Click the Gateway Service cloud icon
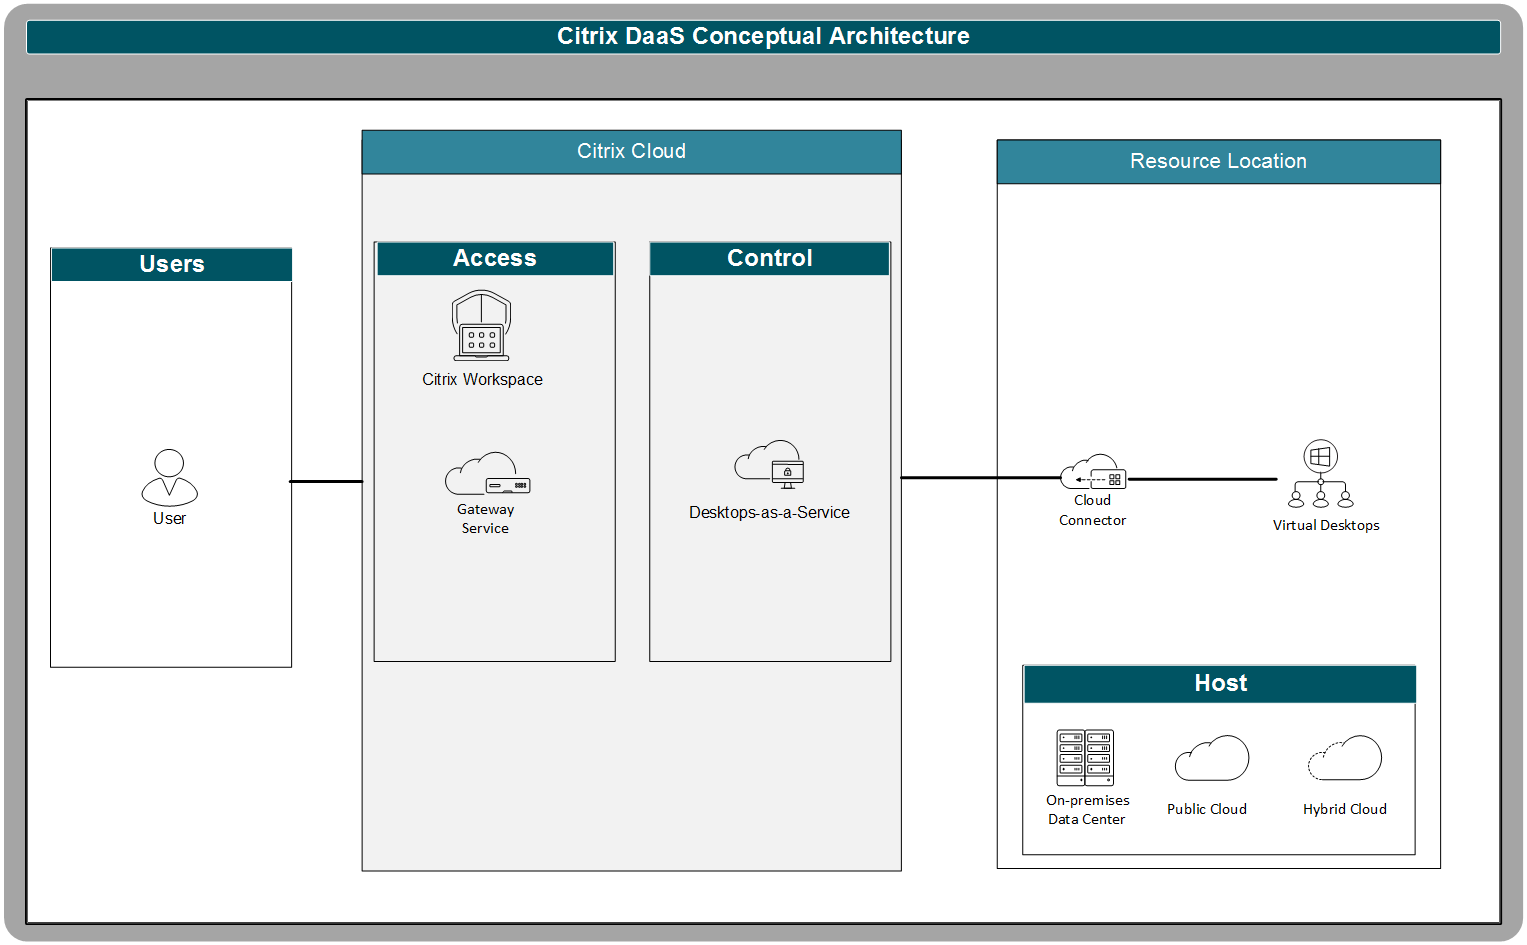The width and height of the screenshot is (1527, 945). coord(488,474)
